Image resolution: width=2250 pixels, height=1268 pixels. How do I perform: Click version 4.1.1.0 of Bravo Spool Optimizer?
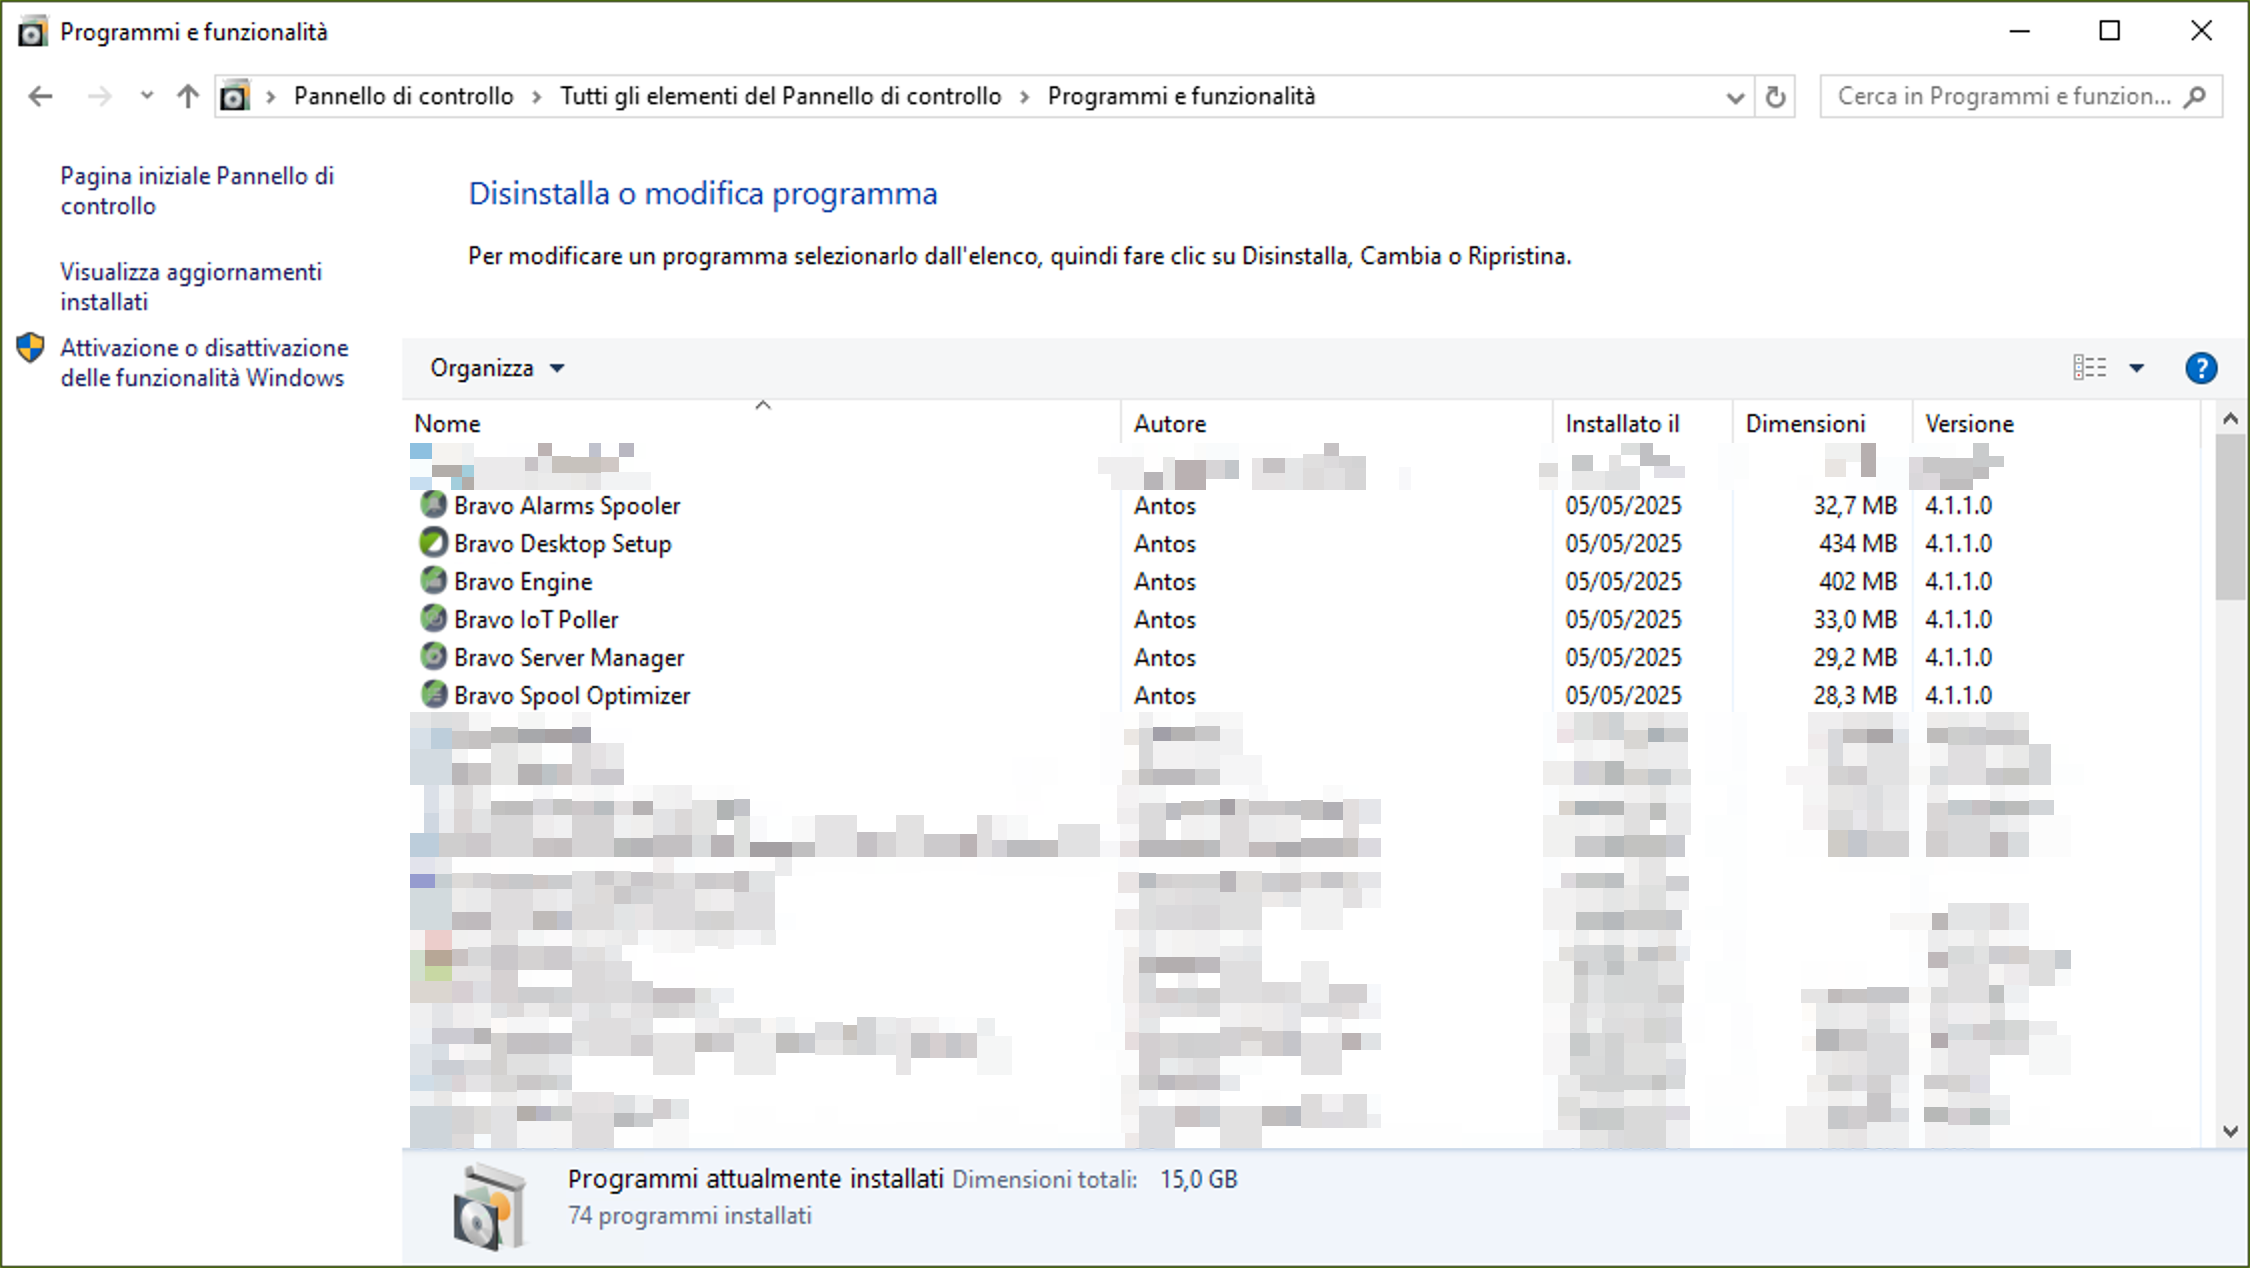[1958, 696]
